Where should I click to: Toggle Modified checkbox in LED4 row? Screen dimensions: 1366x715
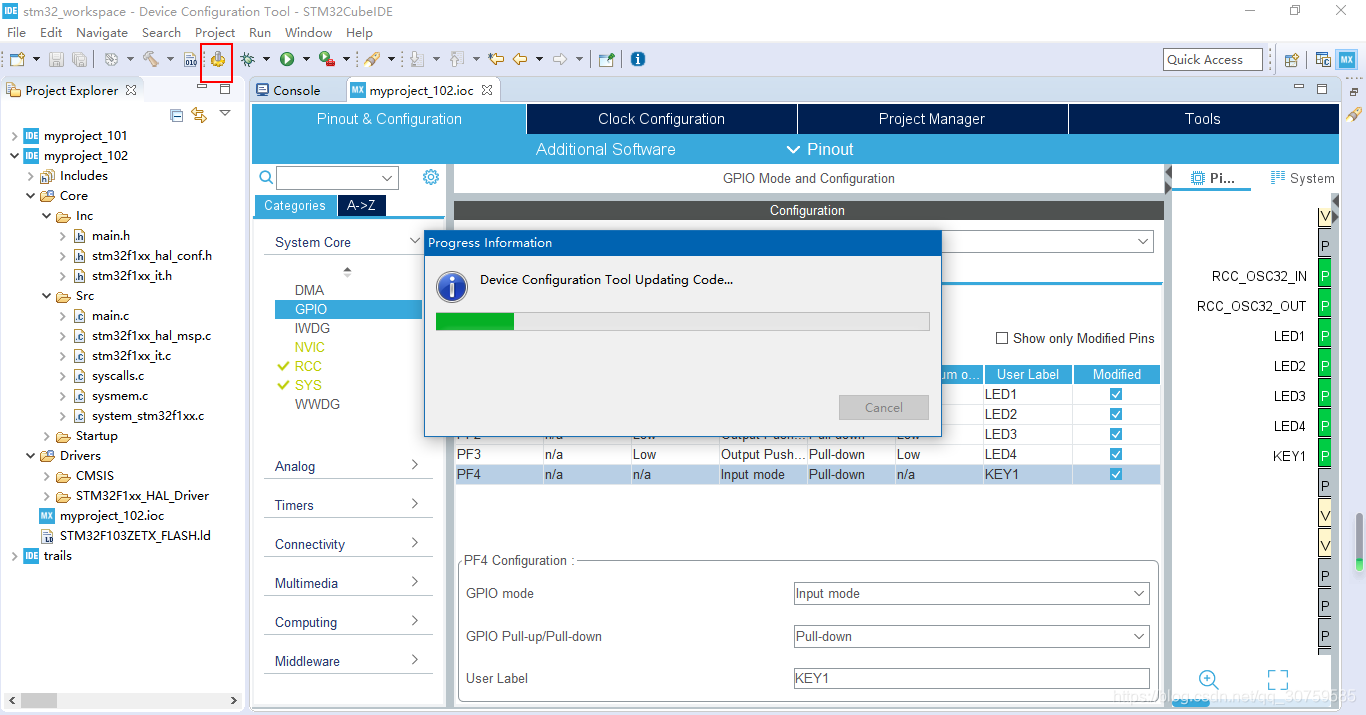(1116, 454)
